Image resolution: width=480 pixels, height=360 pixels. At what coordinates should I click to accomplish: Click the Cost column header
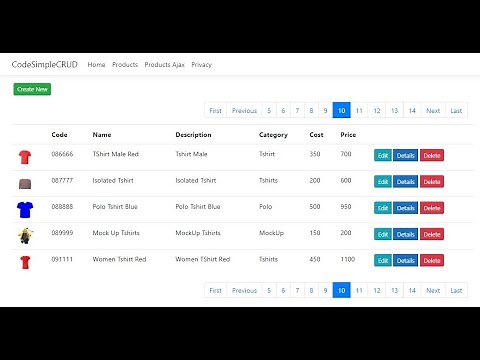point(316,135)
